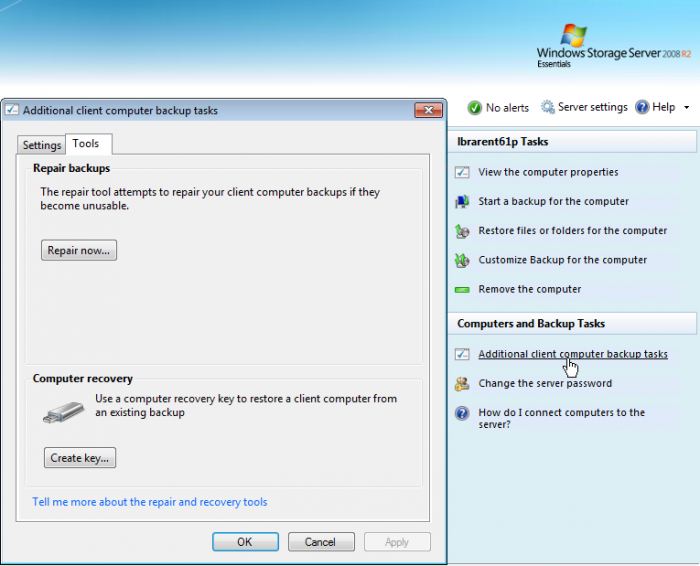Click the Create key... button
This screenshot has width=700, height=566.
[80, 458]
